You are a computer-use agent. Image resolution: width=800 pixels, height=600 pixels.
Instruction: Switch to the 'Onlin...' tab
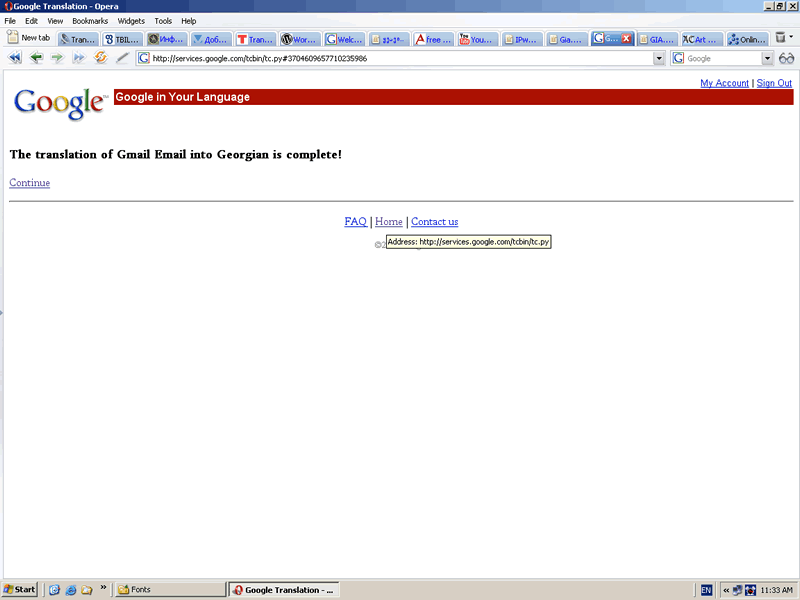pyautogui.click(x=746, y=39)
